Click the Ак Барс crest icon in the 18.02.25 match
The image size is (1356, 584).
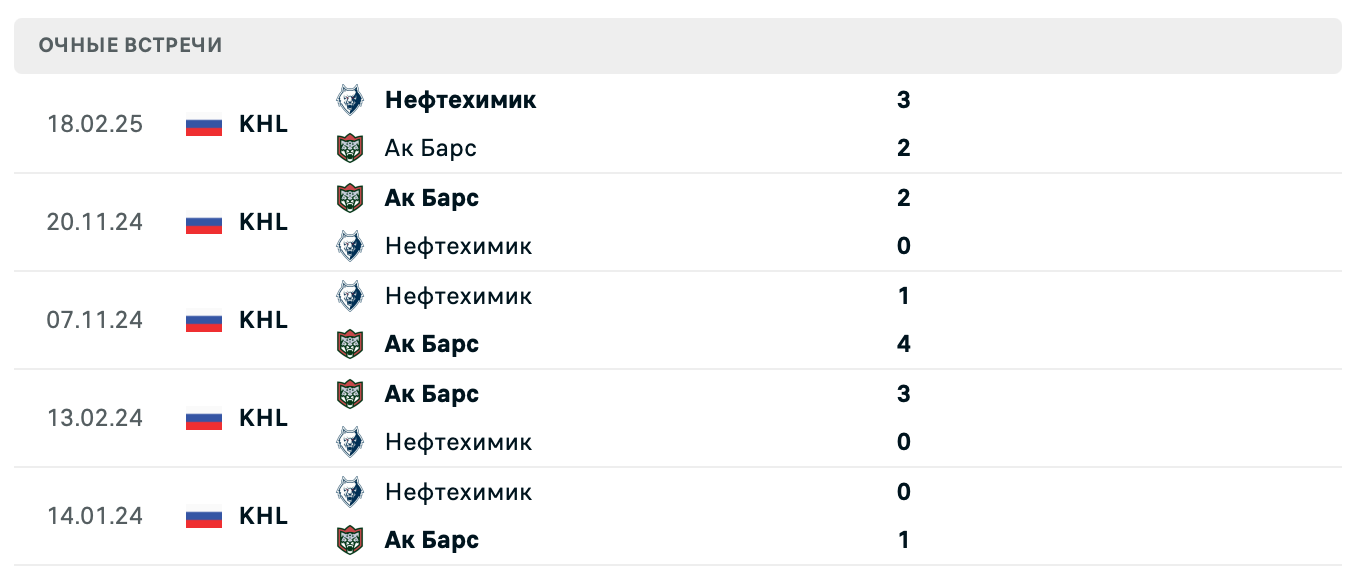(x=352, y=147)
